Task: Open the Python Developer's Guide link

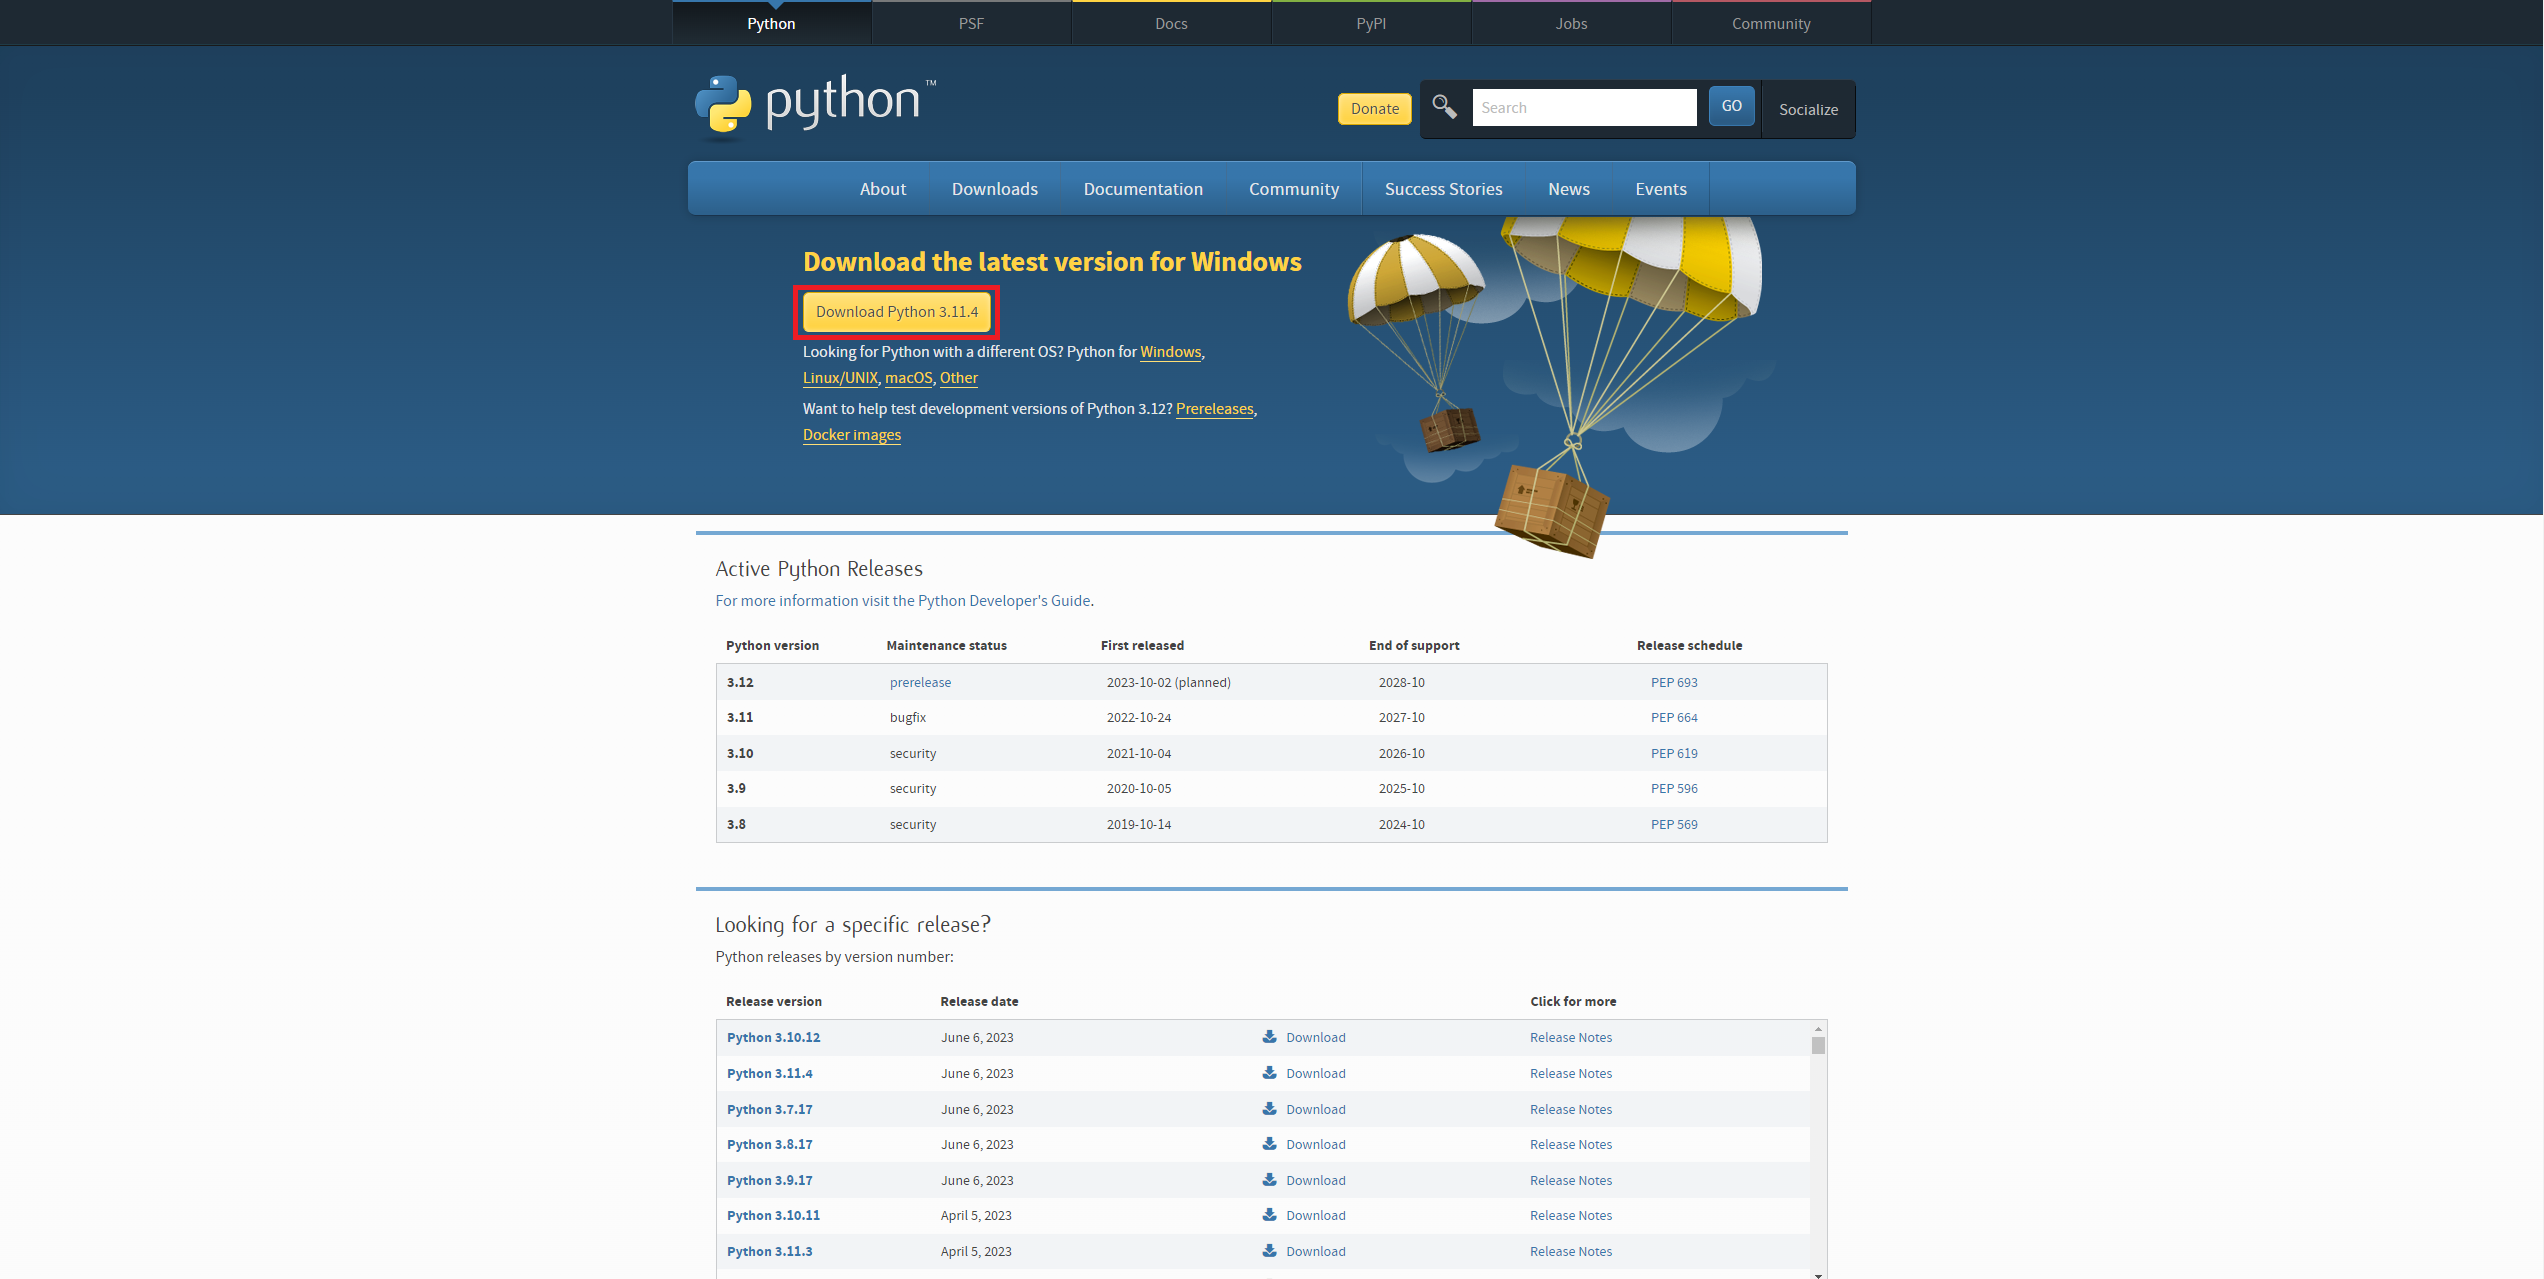Action: 903,601
